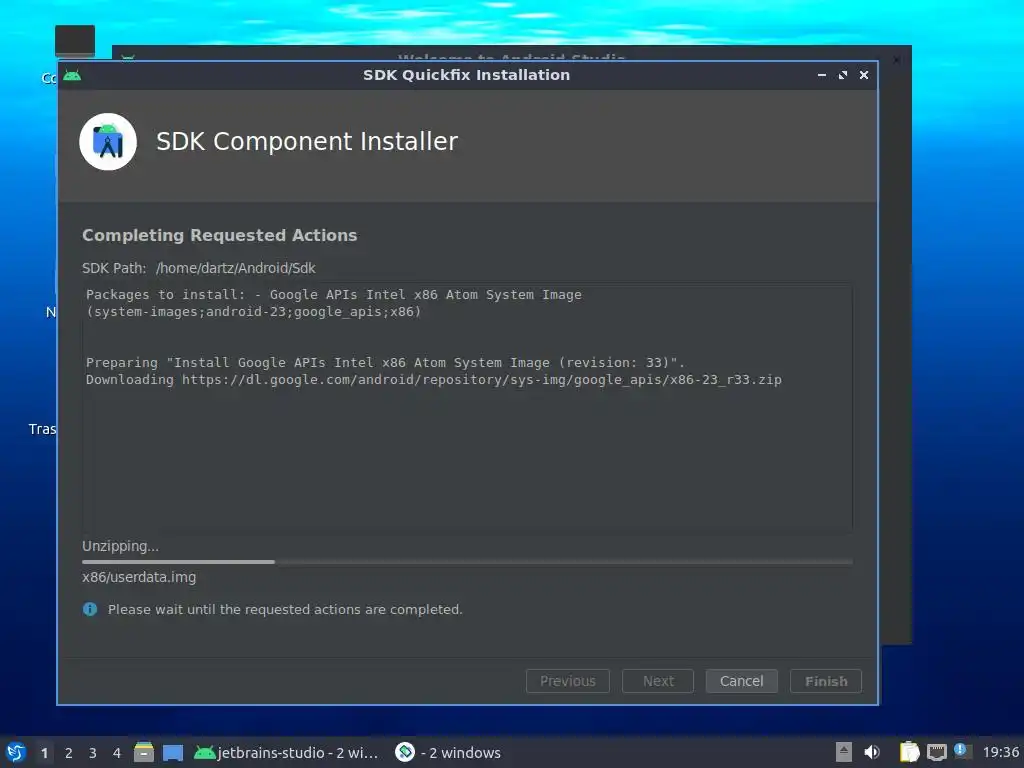Image resolution: width=1024 pixels, height=768 pixels.
Task: Click the 'Preparing Install Google APIs' log line
Action: (x=385, y=362)
